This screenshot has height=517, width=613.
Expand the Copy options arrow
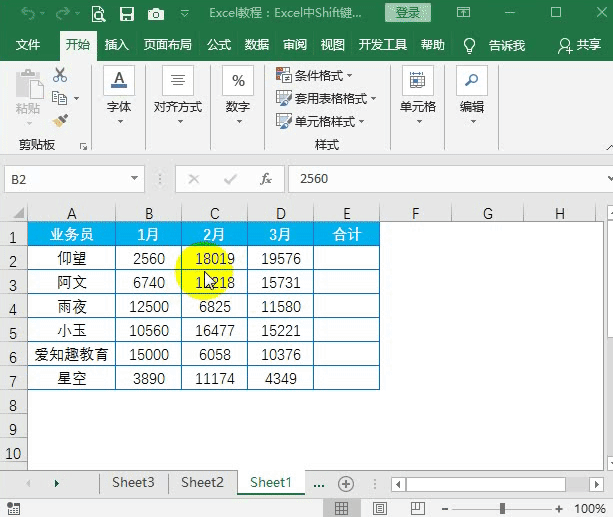point(77,98)
